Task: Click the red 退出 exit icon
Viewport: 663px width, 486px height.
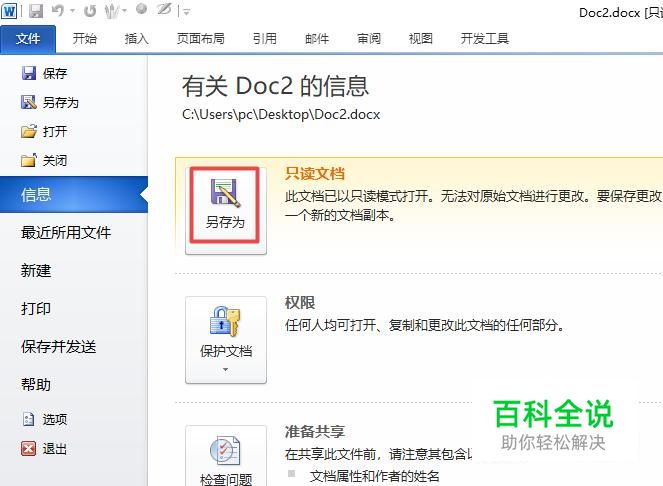Action: coord(28,448)
